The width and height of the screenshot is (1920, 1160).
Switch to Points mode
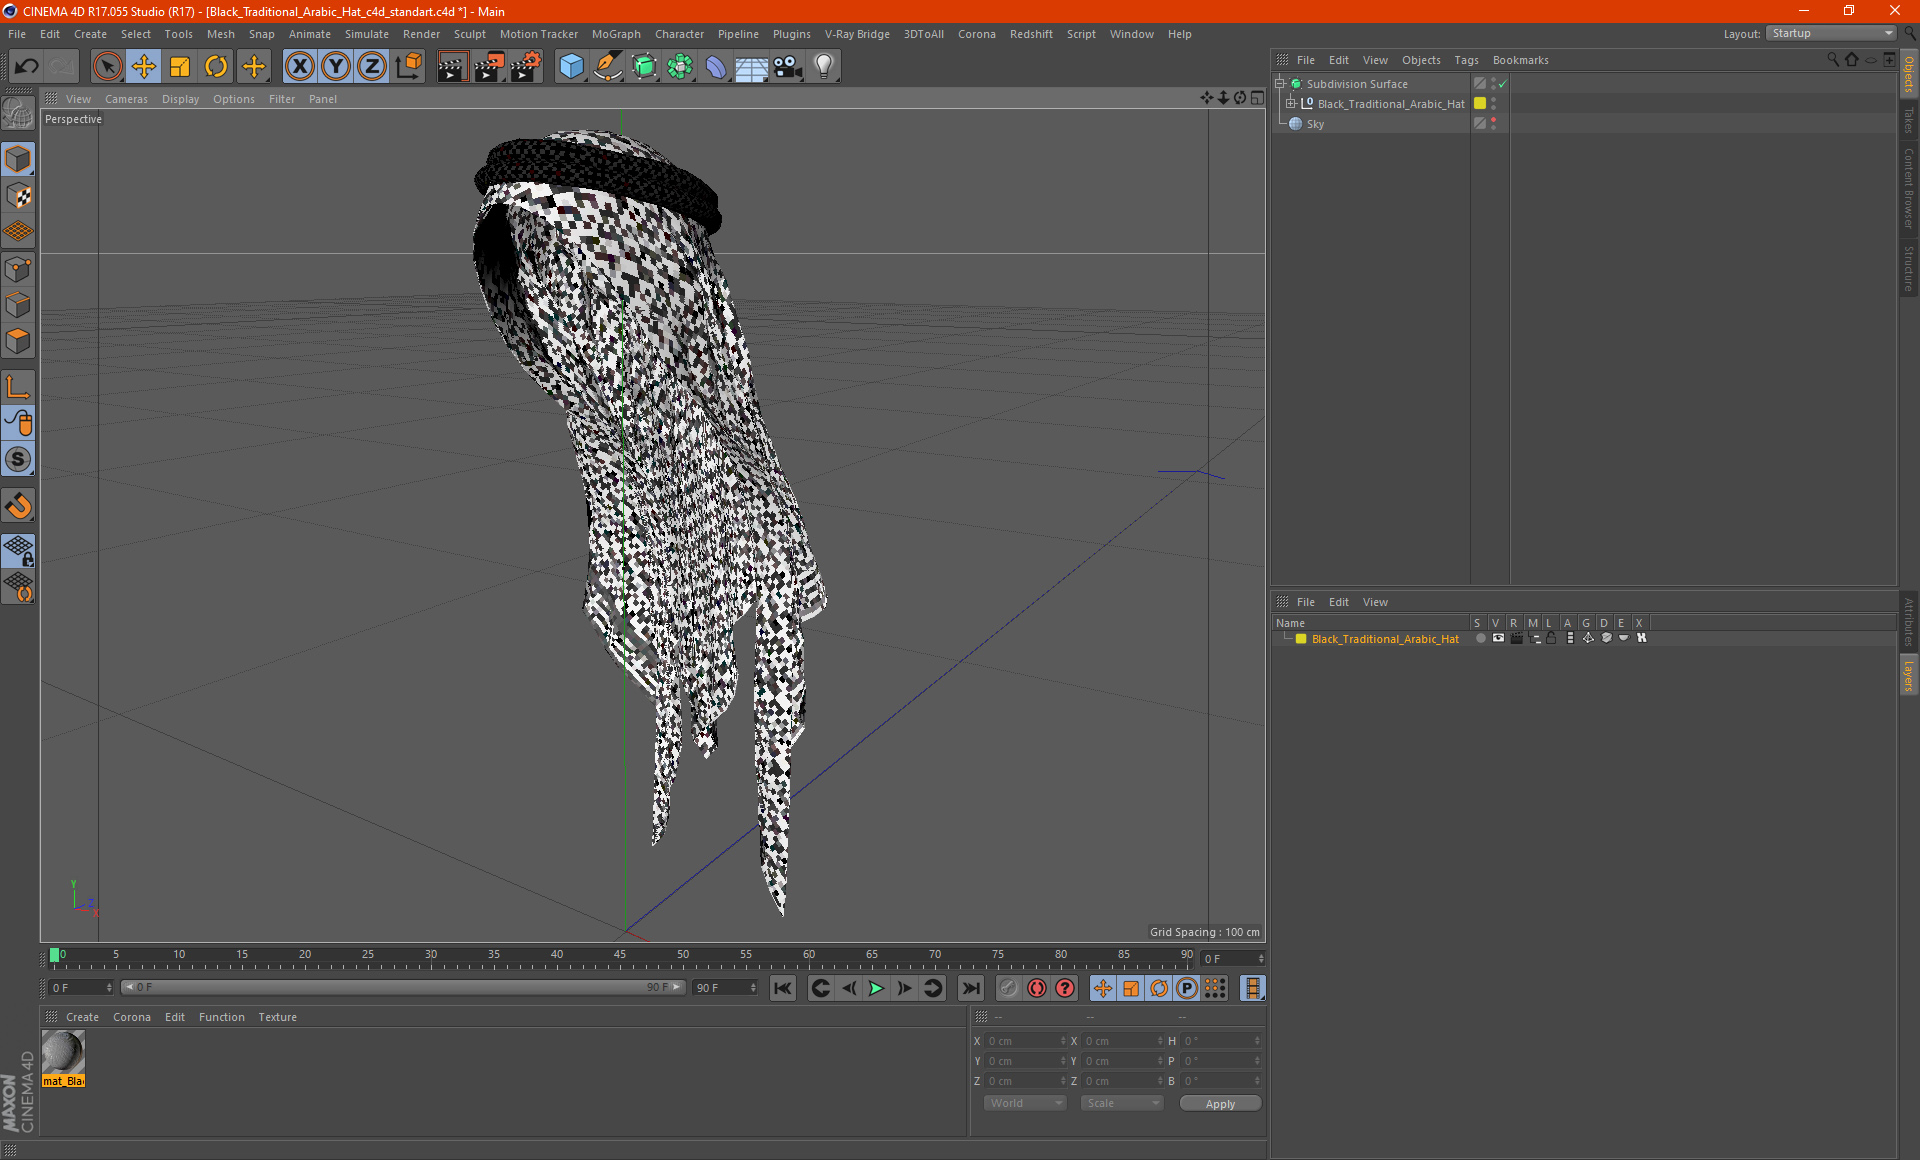click(18, 269)
